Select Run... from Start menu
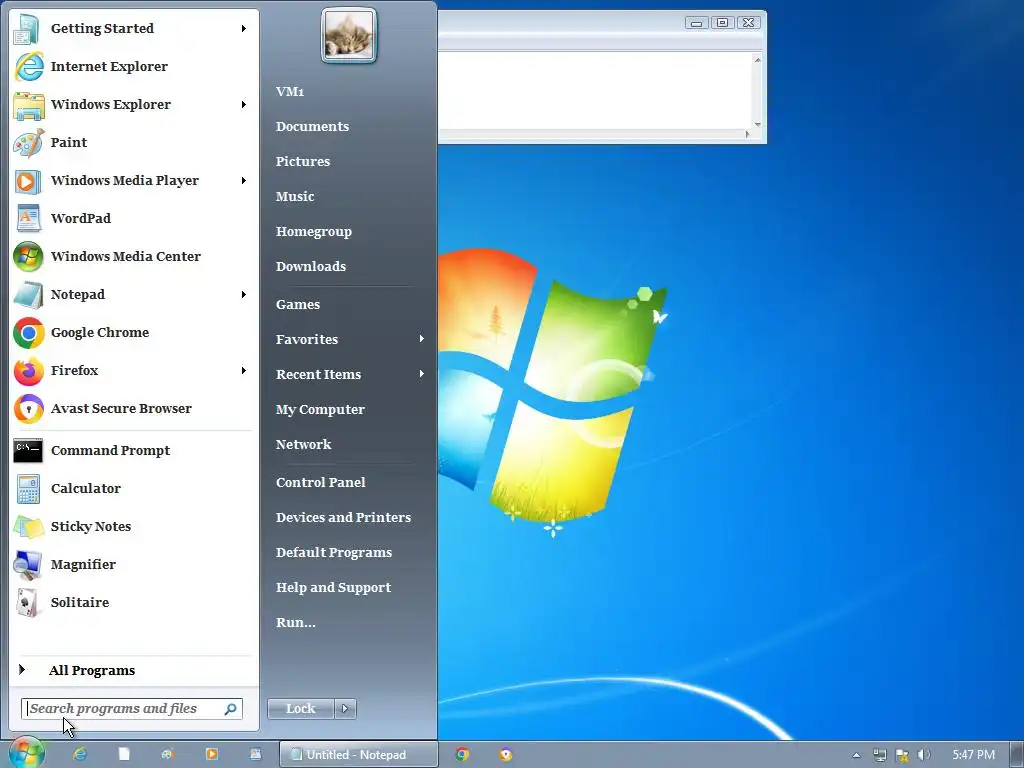 295,622
